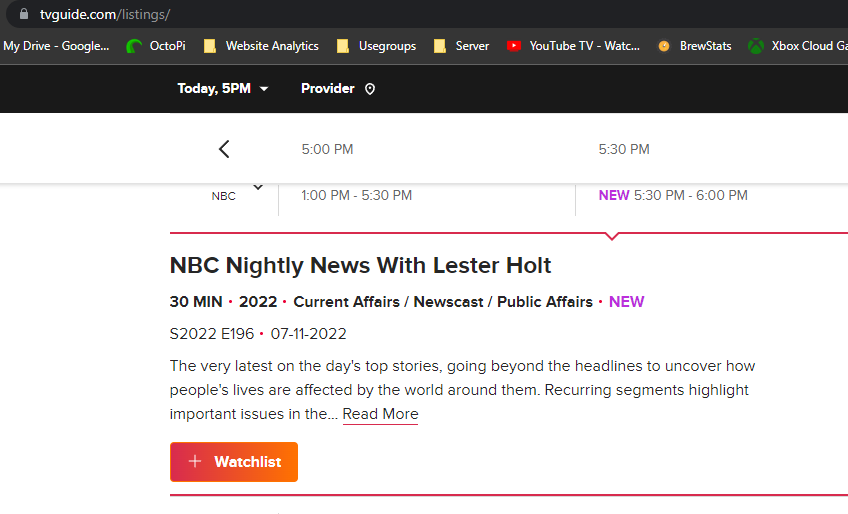Screen dimensions: 848x514
Task: Open the BrewStats bookmark
Action: (694, 46)
